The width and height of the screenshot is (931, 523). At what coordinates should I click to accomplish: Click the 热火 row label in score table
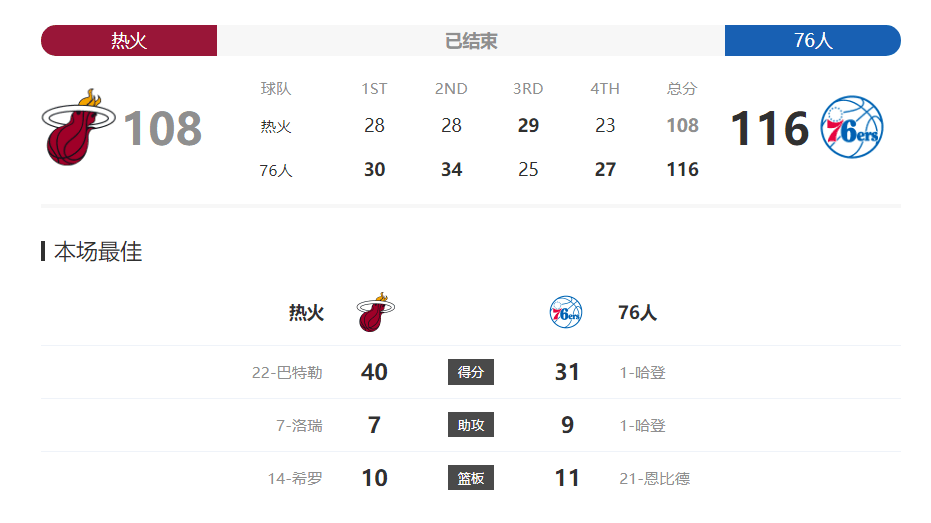(276, 126)
